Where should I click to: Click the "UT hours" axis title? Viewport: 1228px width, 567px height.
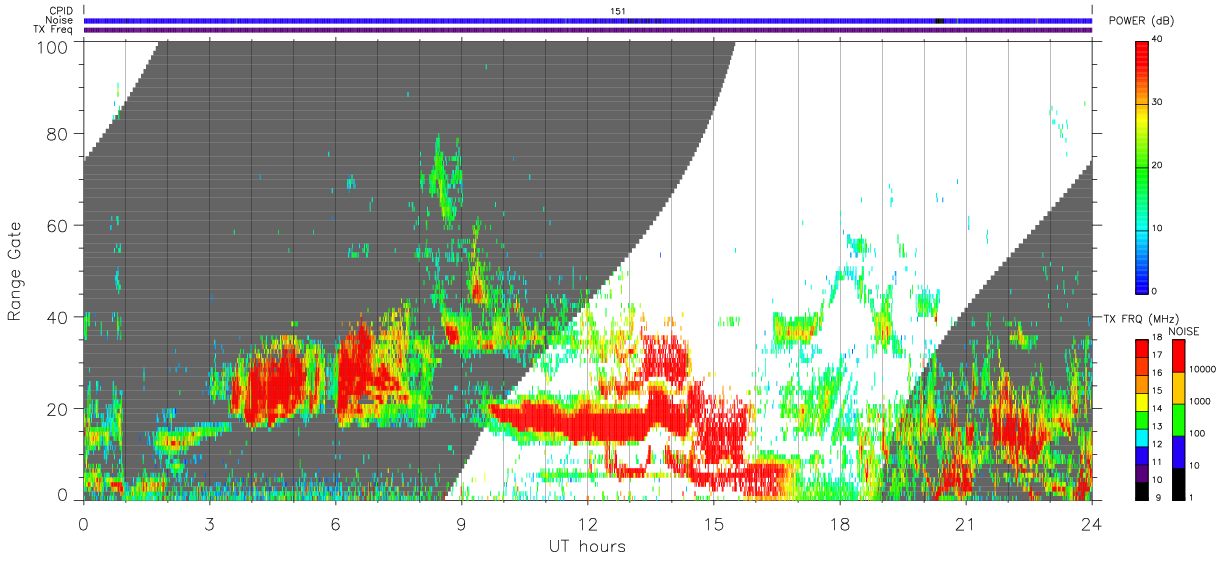click(x=586, y=546)
